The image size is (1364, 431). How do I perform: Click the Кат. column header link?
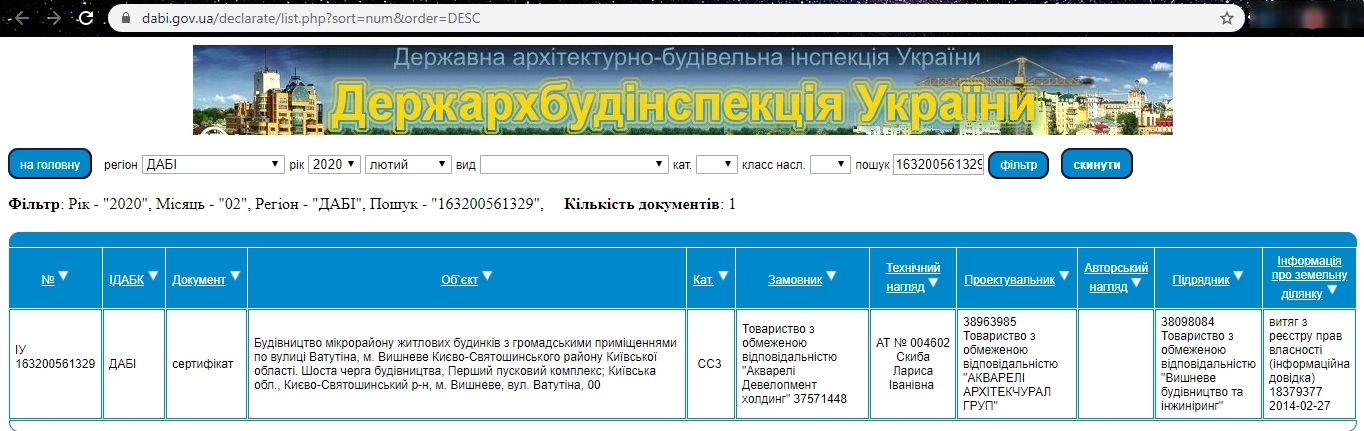[703, 280]
